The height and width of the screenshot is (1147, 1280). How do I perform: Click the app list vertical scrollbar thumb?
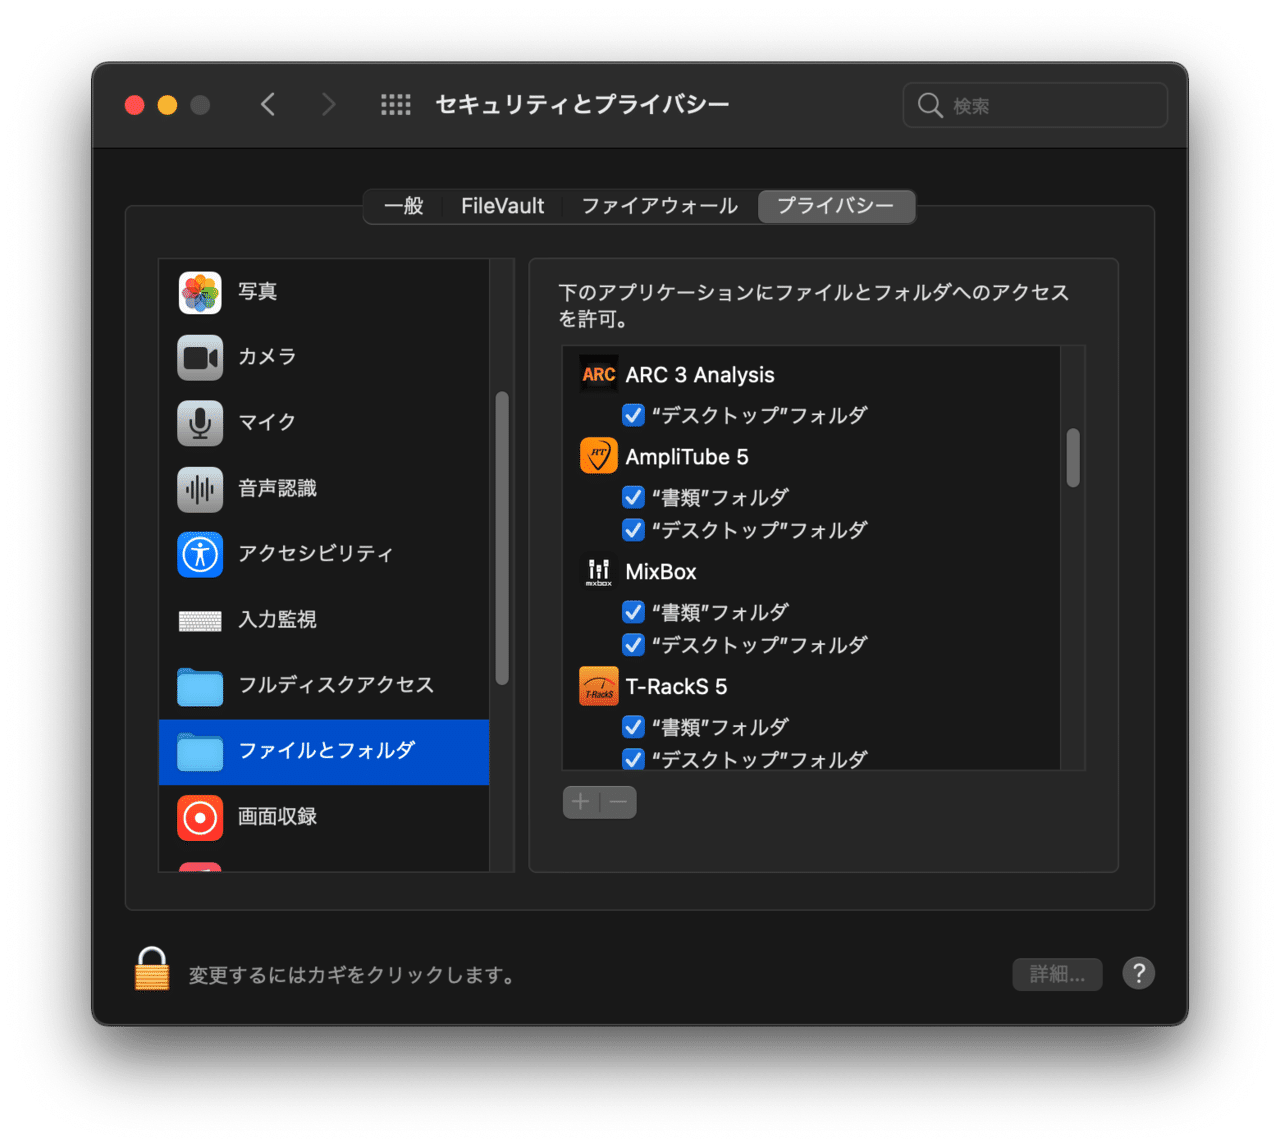click(x=1073, y=457)
